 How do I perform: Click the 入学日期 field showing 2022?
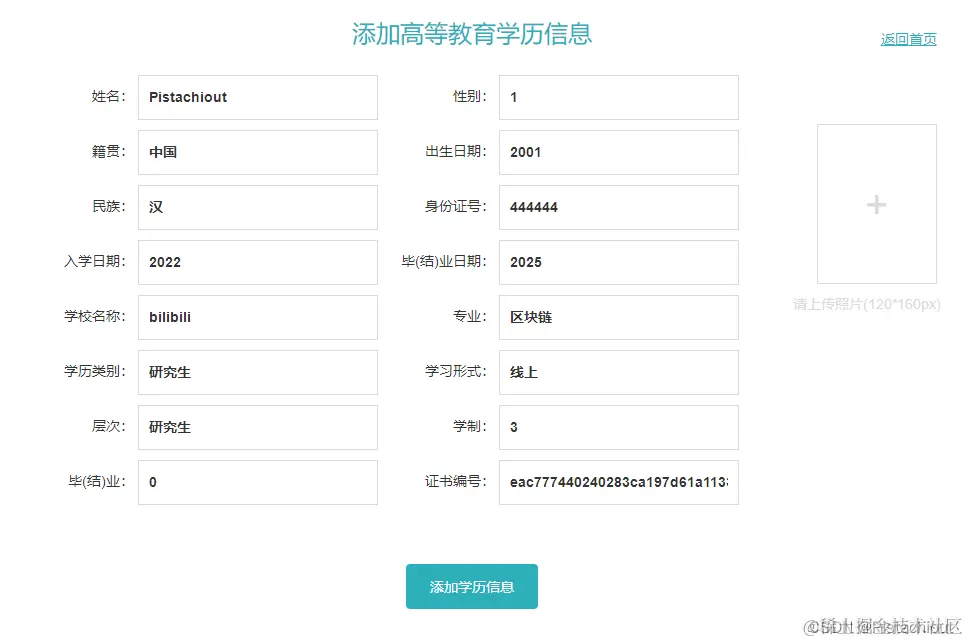(x=257, y=262)
